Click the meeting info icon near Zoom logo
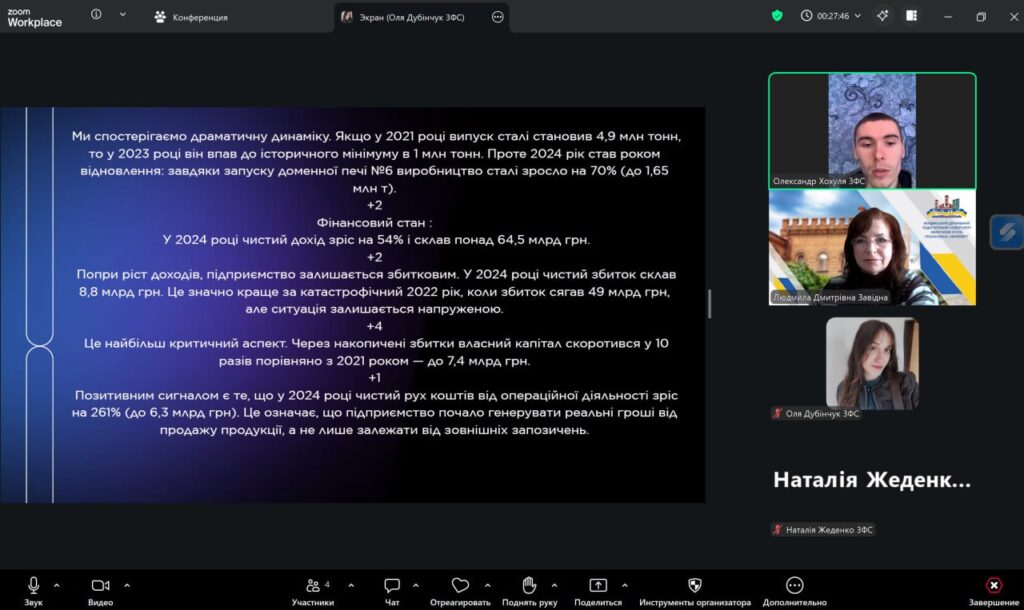The width and height of the screenshot is (1024, 610). pos(97,15)
